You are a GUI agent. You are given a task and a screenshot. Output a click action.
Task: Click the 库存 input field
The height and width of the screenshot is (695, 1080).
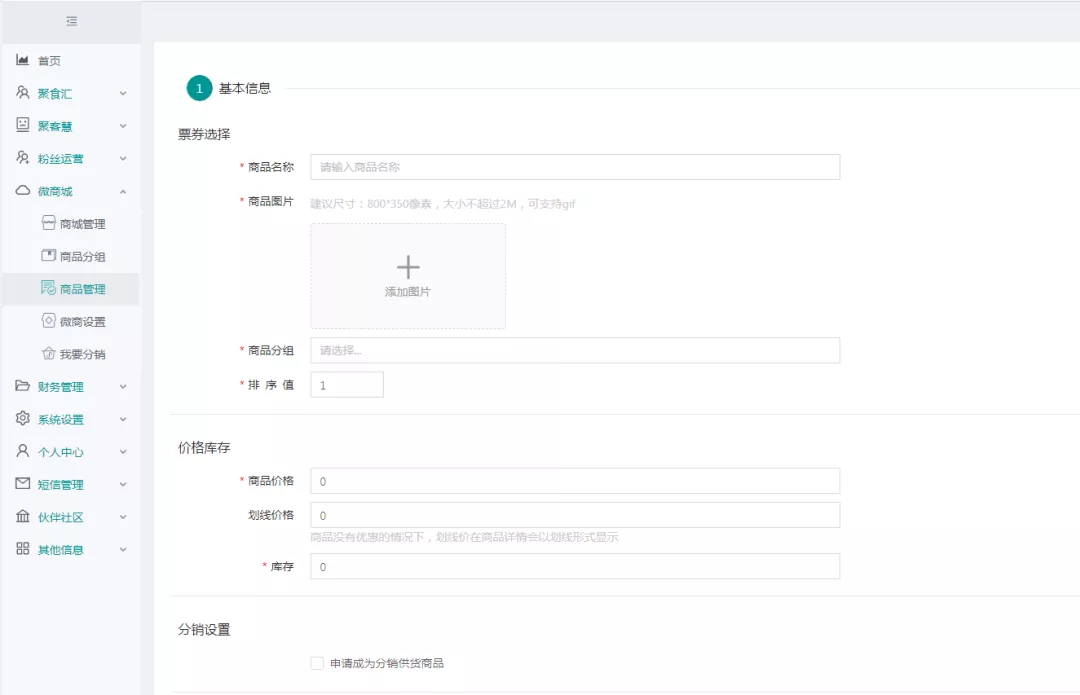[x=575, y=566]
